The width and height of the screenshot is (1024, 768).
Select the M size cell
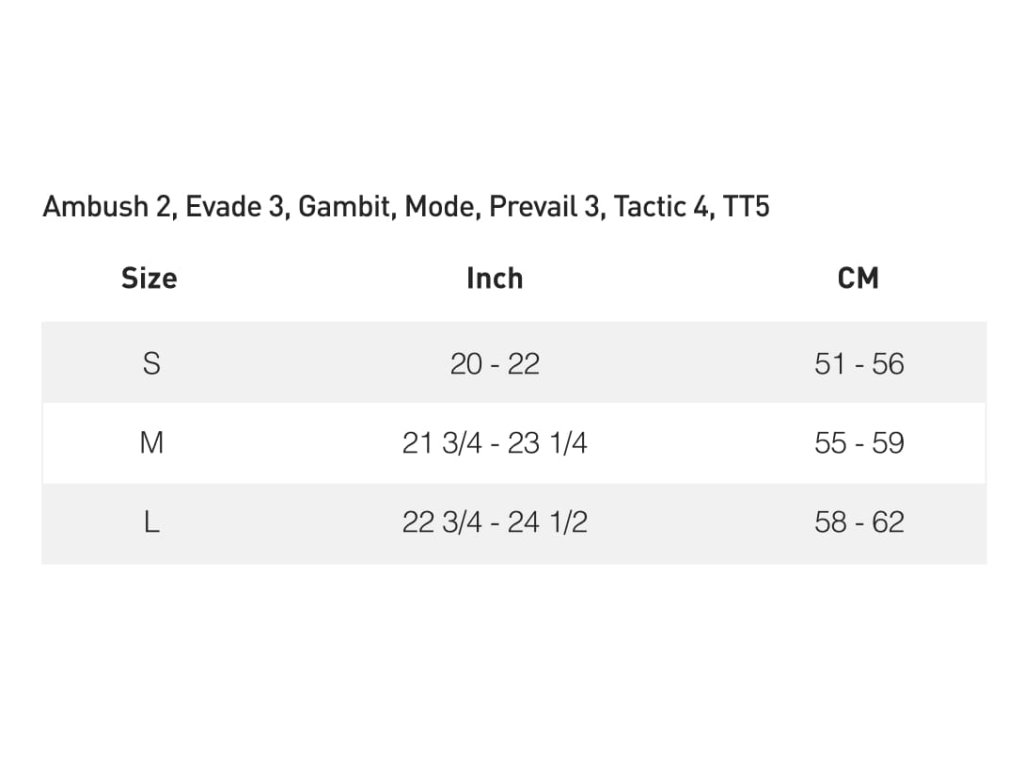click(x=152, y=443)
